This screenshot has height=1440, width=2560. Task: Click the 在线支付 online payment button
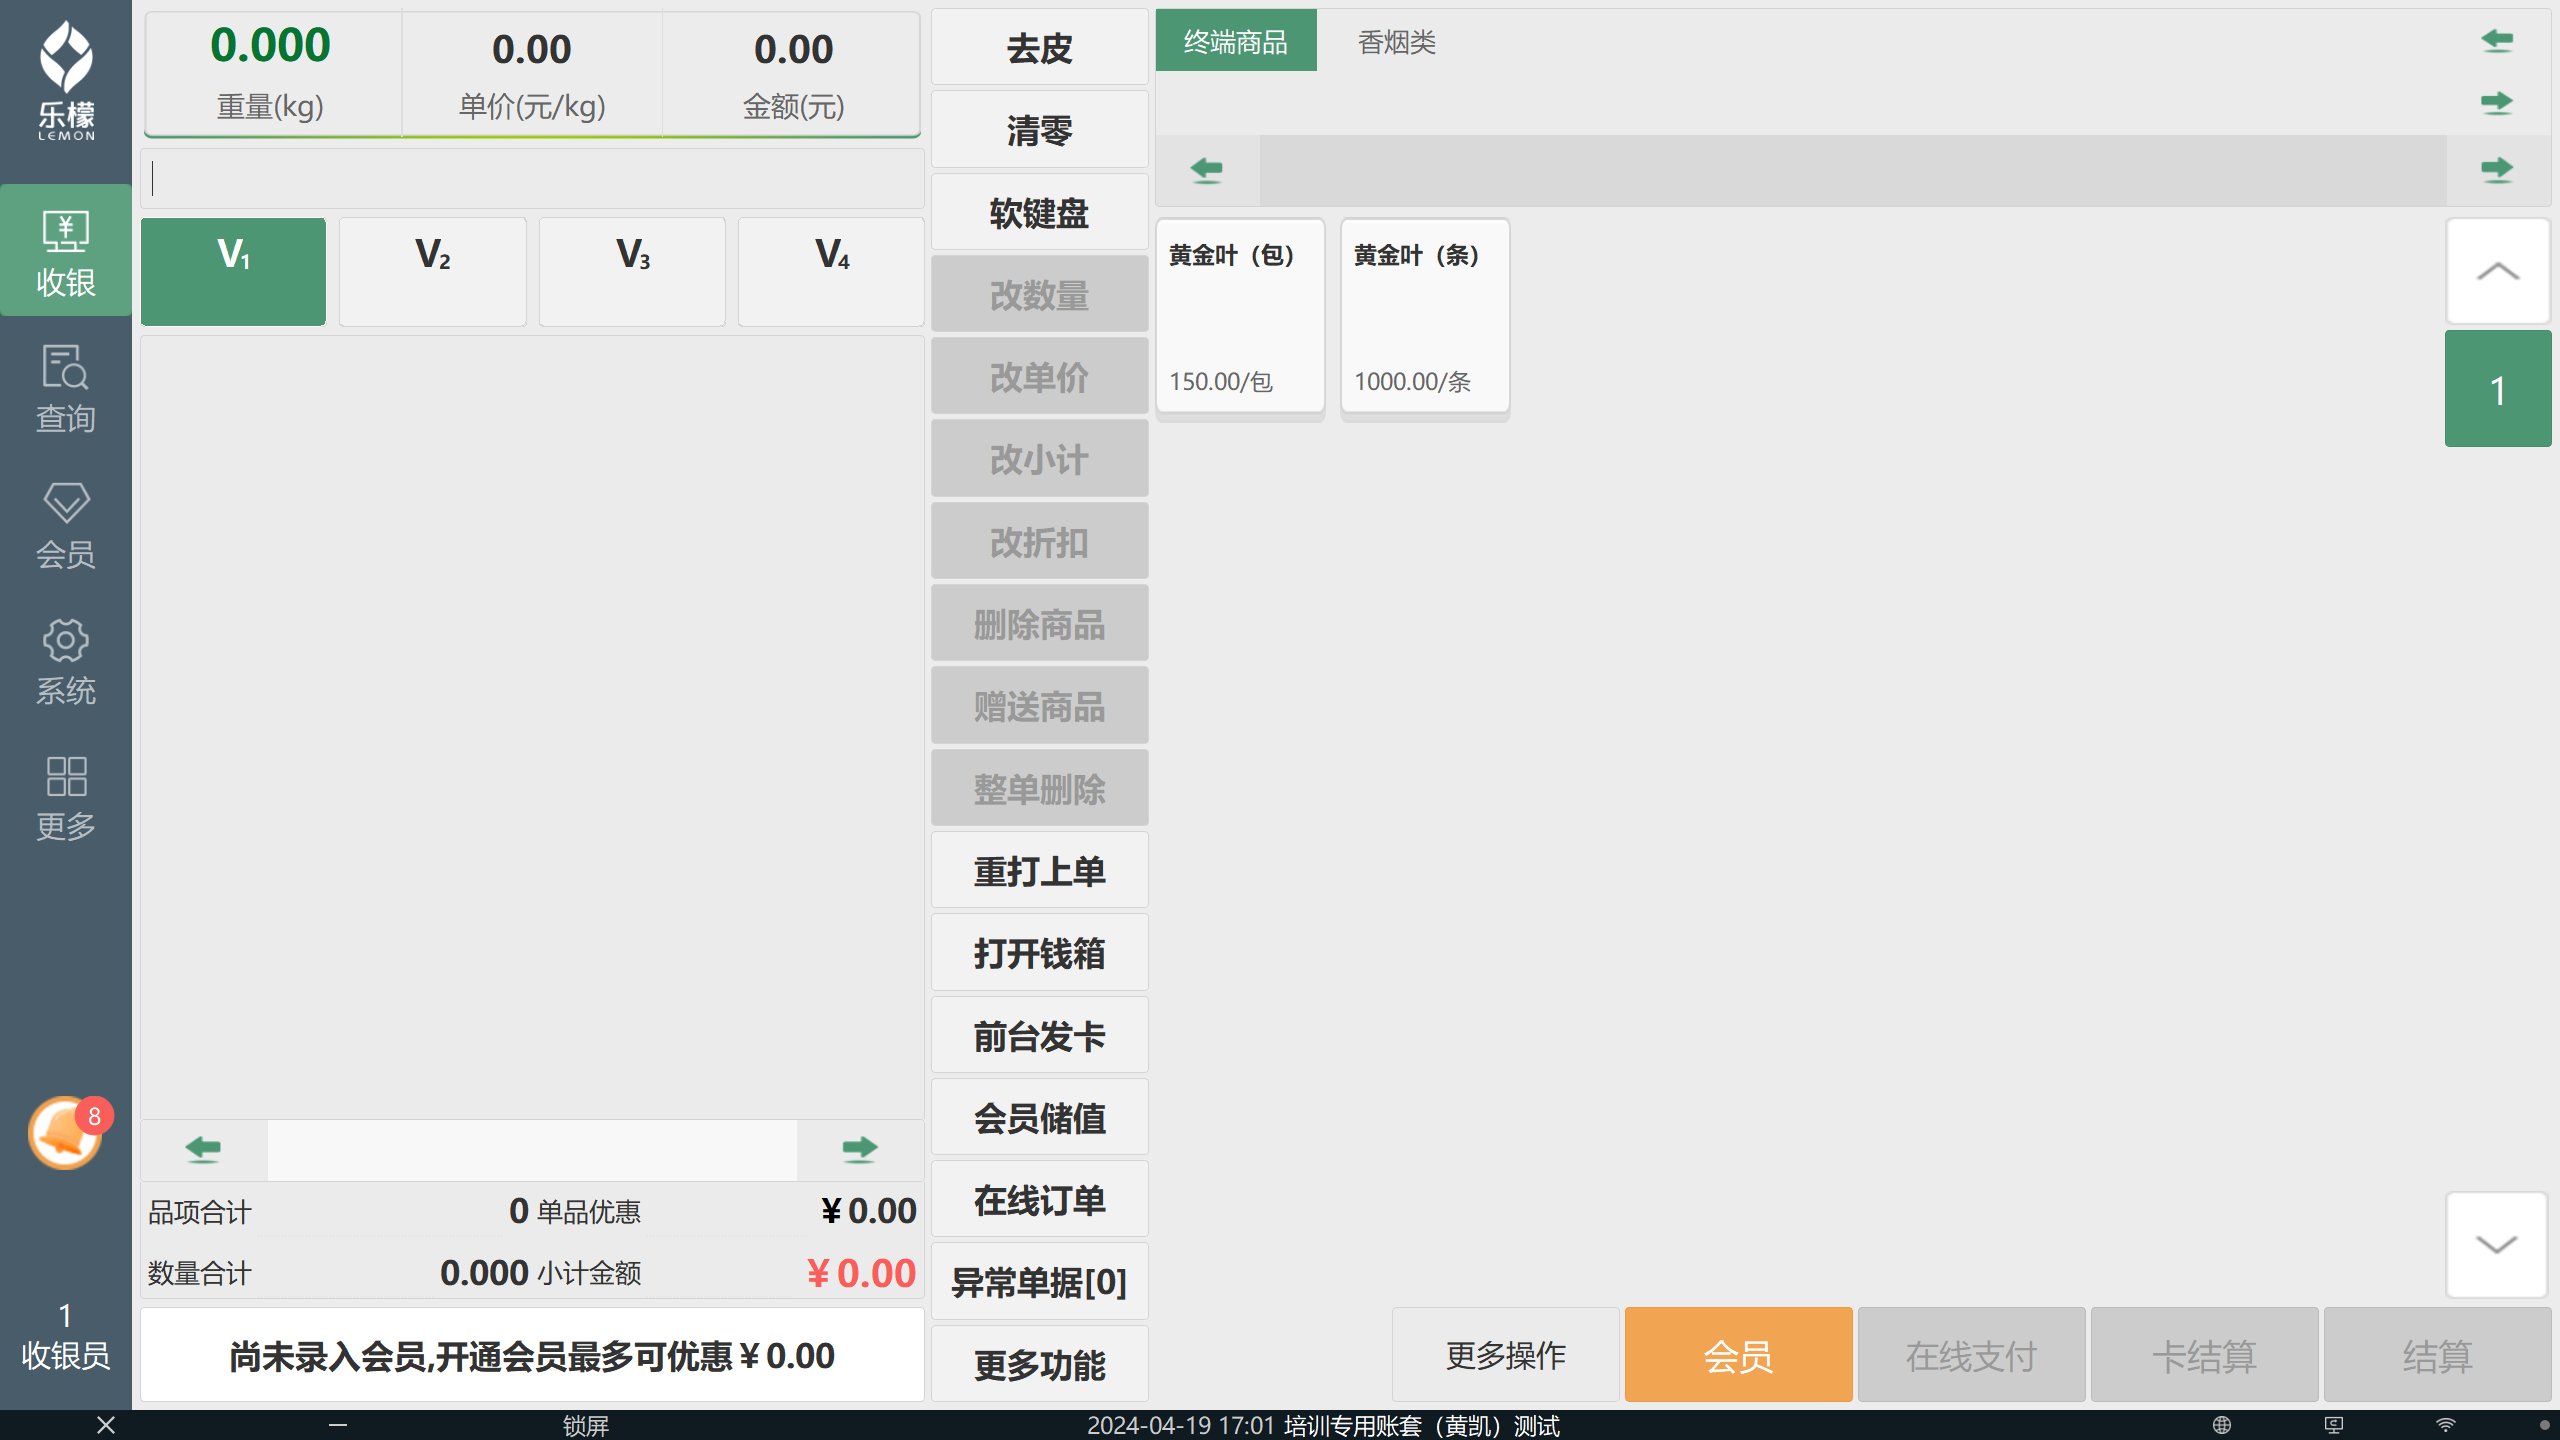point(1972,1355)
